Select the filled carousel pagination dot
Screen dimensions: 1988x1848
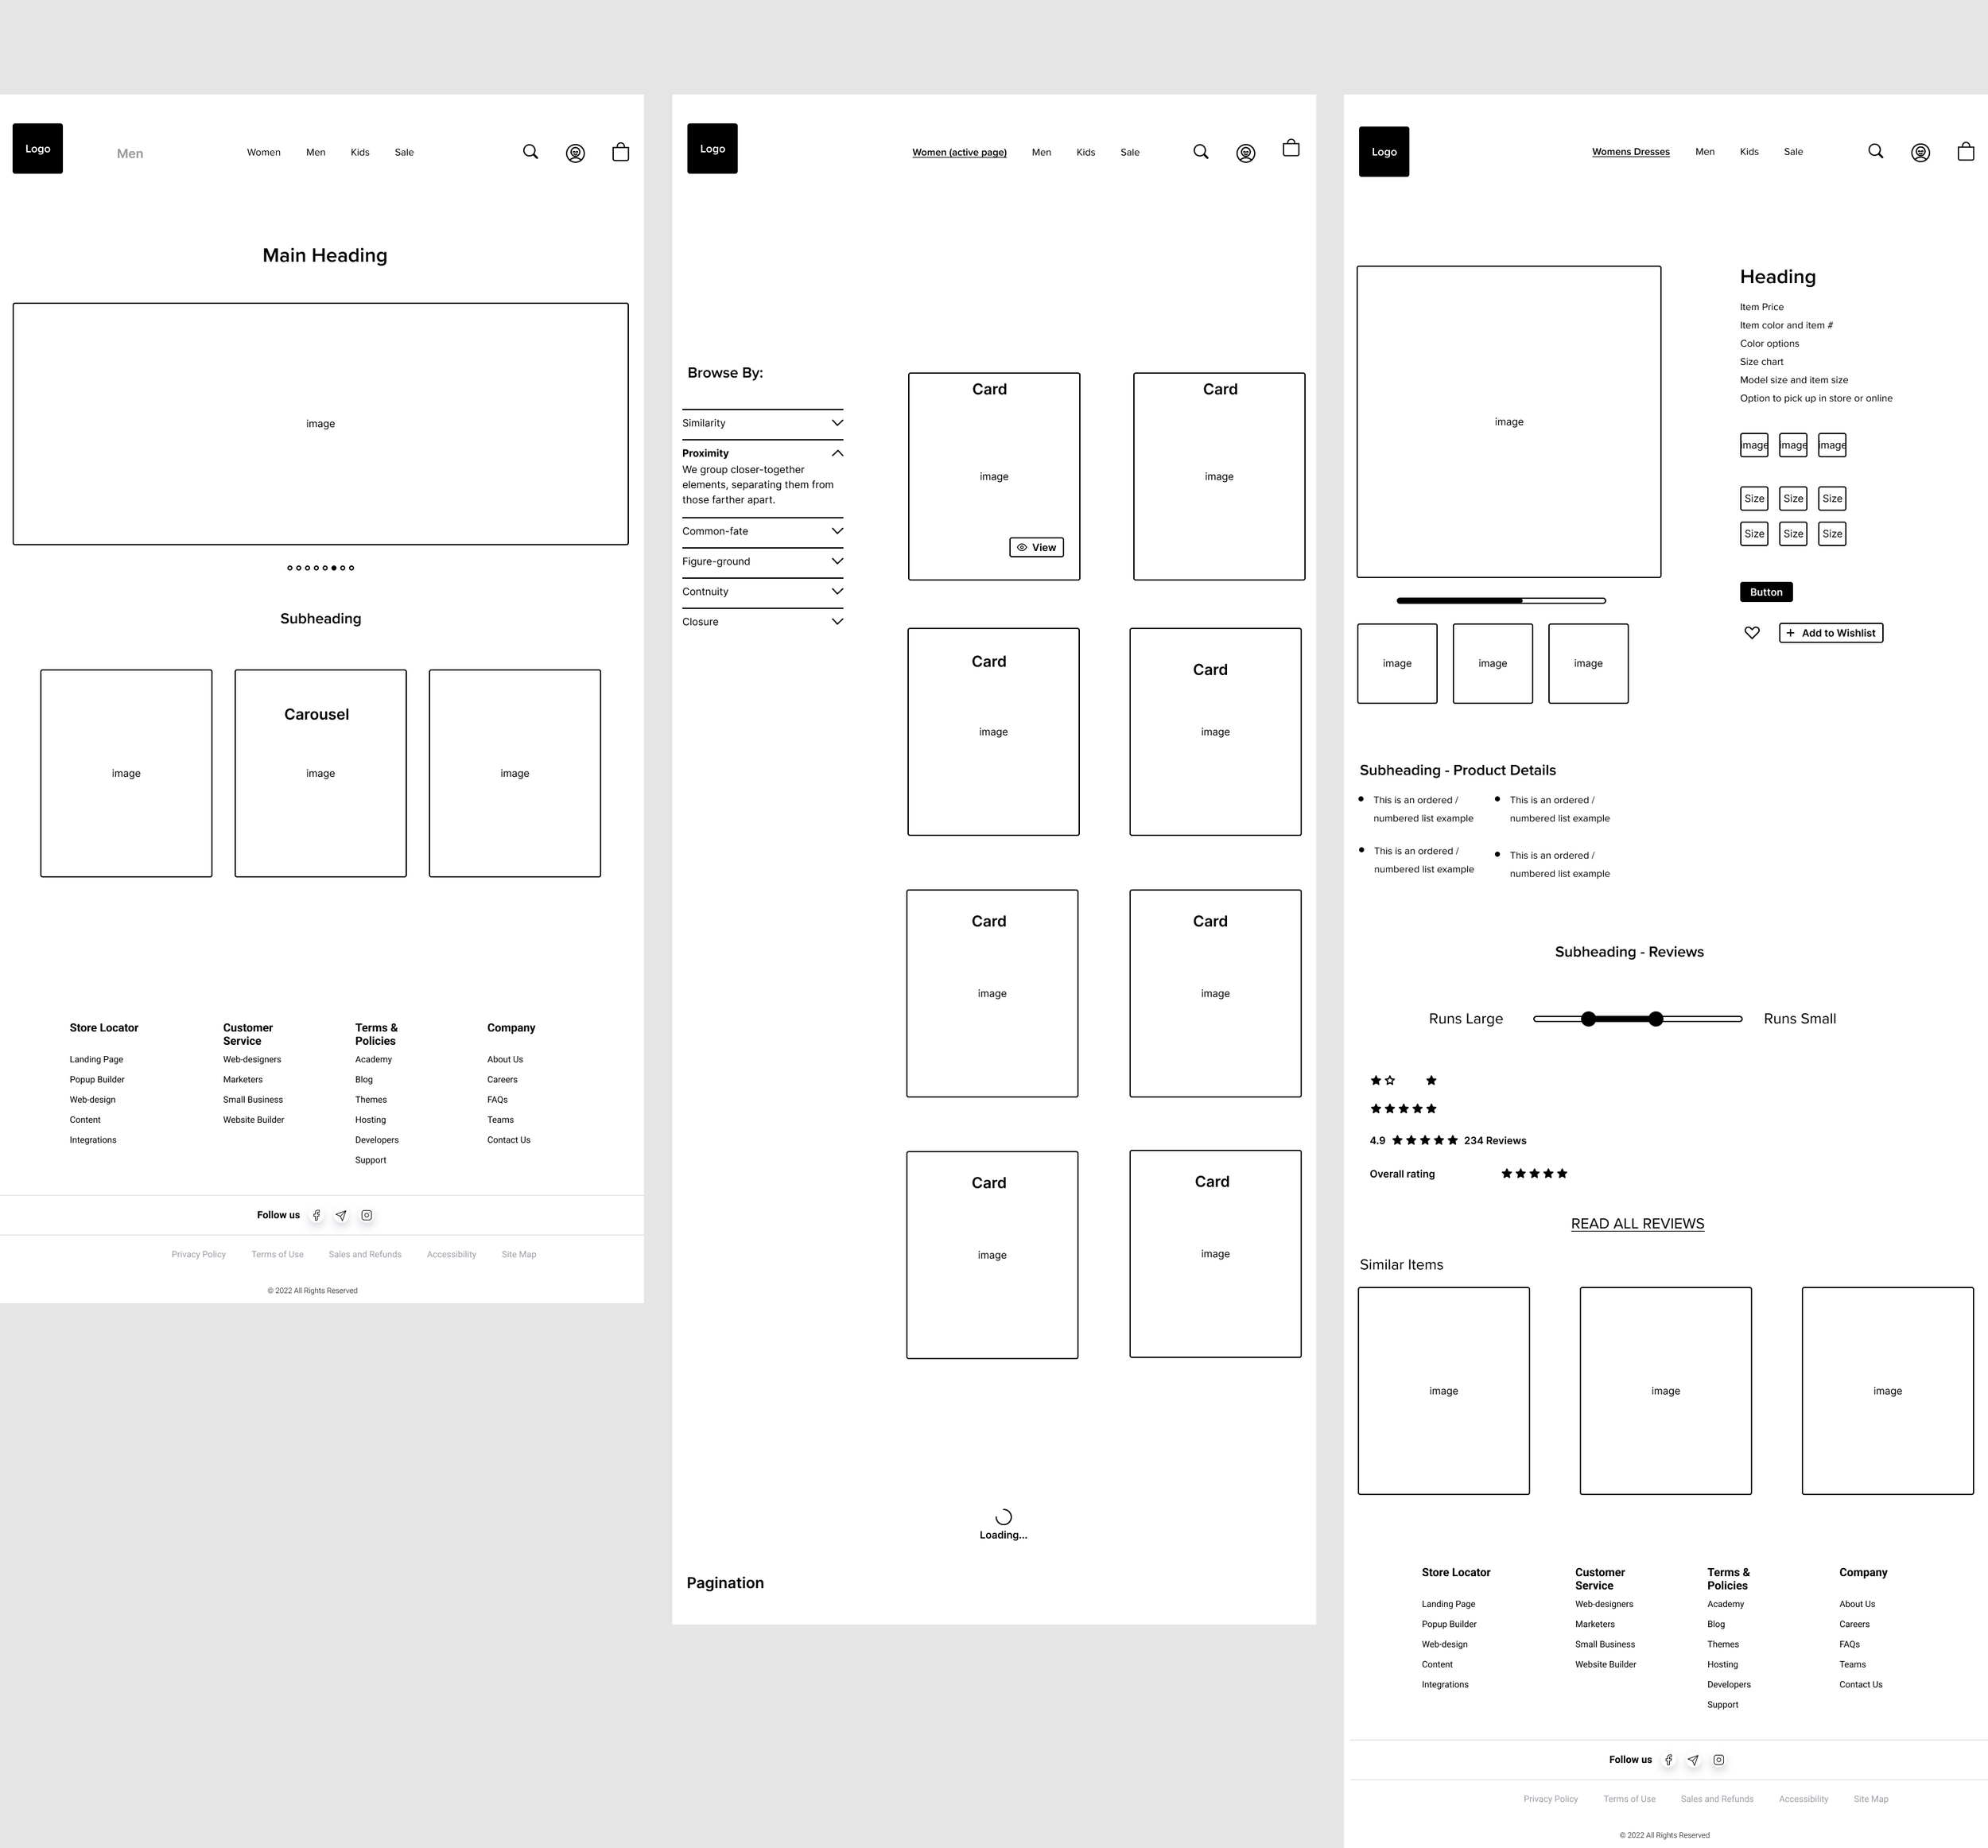tap(334, 568)
